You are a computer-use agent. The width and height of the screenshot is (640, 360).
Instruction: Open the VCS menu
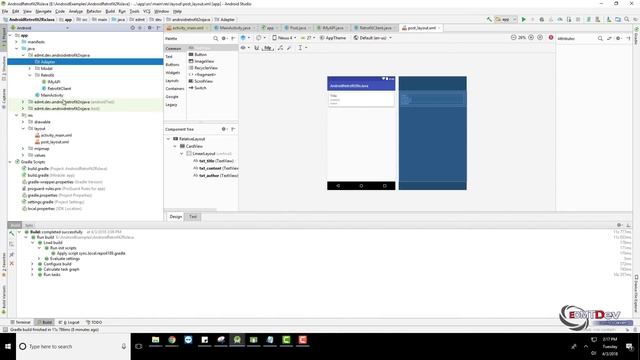click(x=147, y=11)
